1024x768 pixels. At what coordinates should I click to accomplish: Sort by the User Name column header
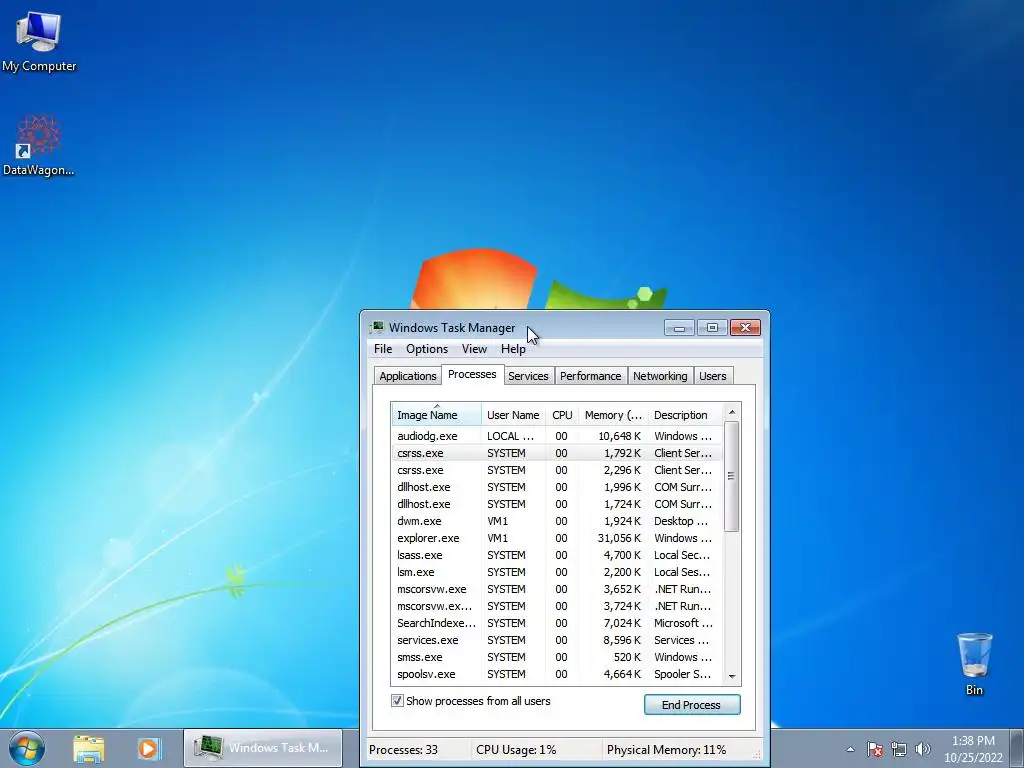click(x=513, y=415)
